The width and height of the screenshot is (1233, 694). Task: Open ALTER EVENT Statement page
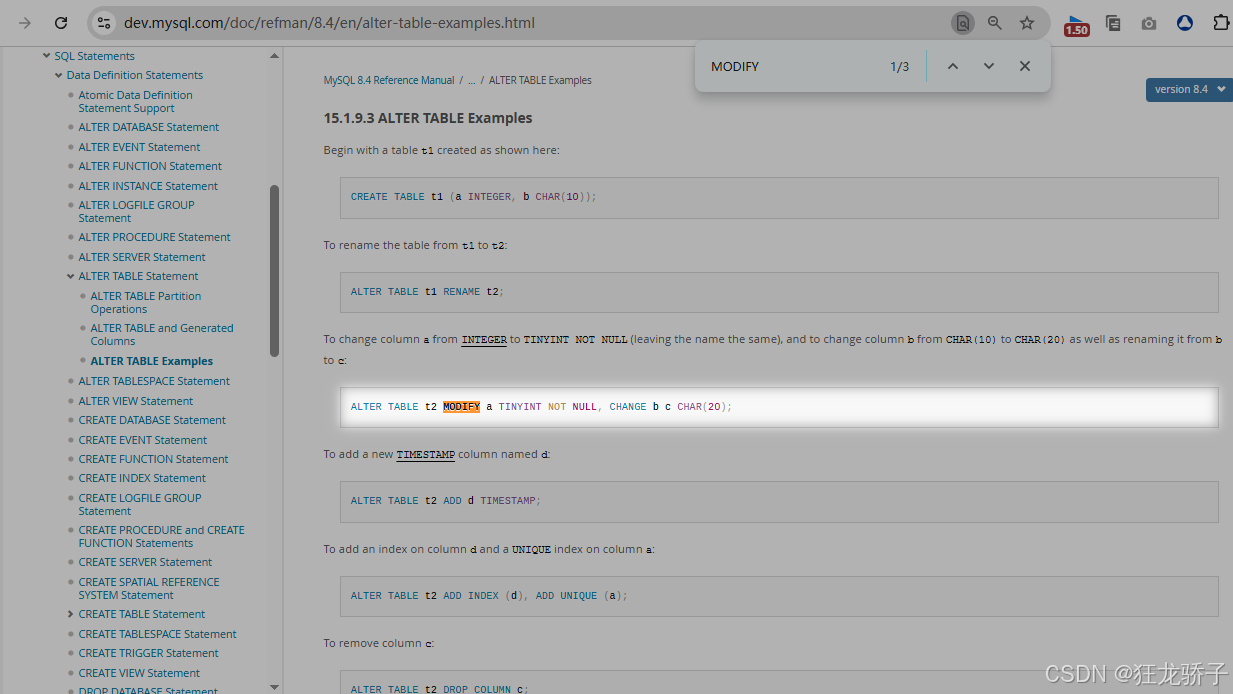coord(139,147)
